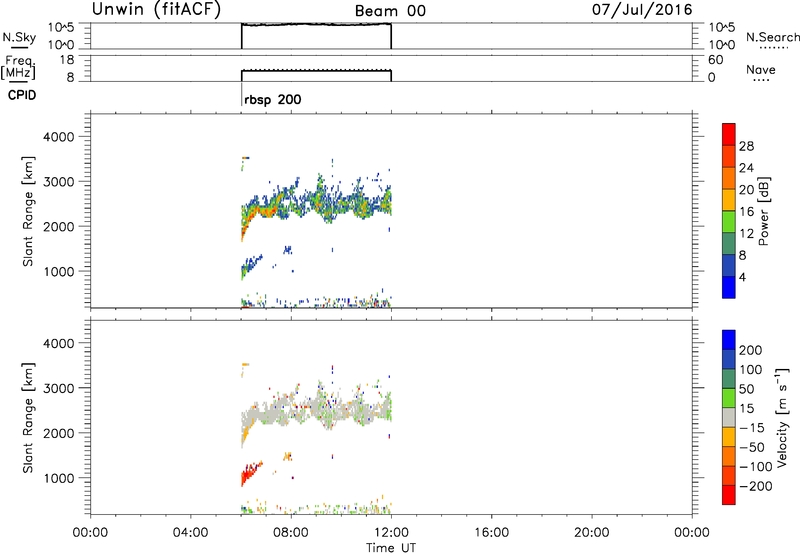
Task: Pick the red top segment of Power colorbar
Action: [729, 134]
